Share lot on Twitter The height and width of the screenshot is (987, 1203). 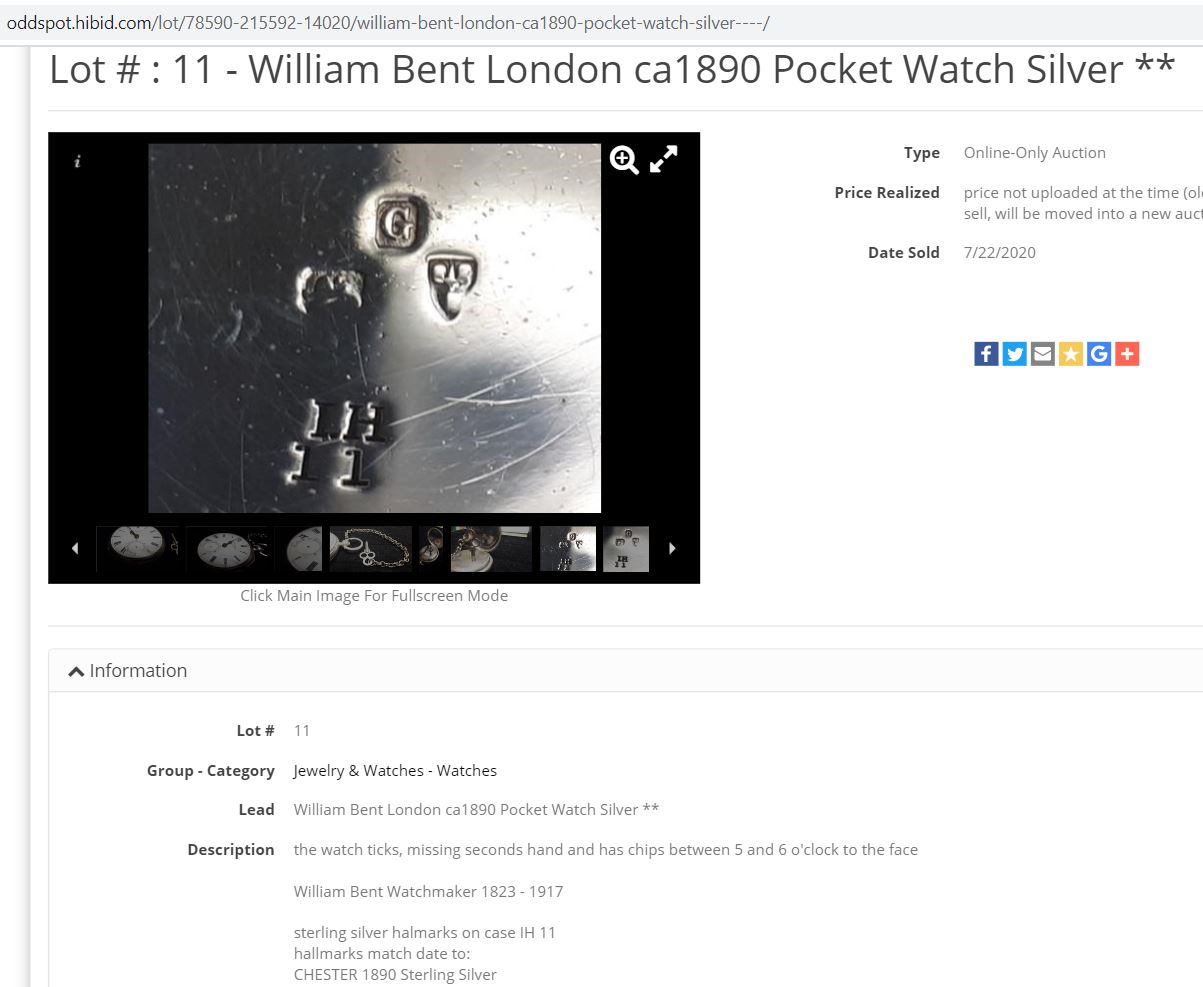point(1014,354)
